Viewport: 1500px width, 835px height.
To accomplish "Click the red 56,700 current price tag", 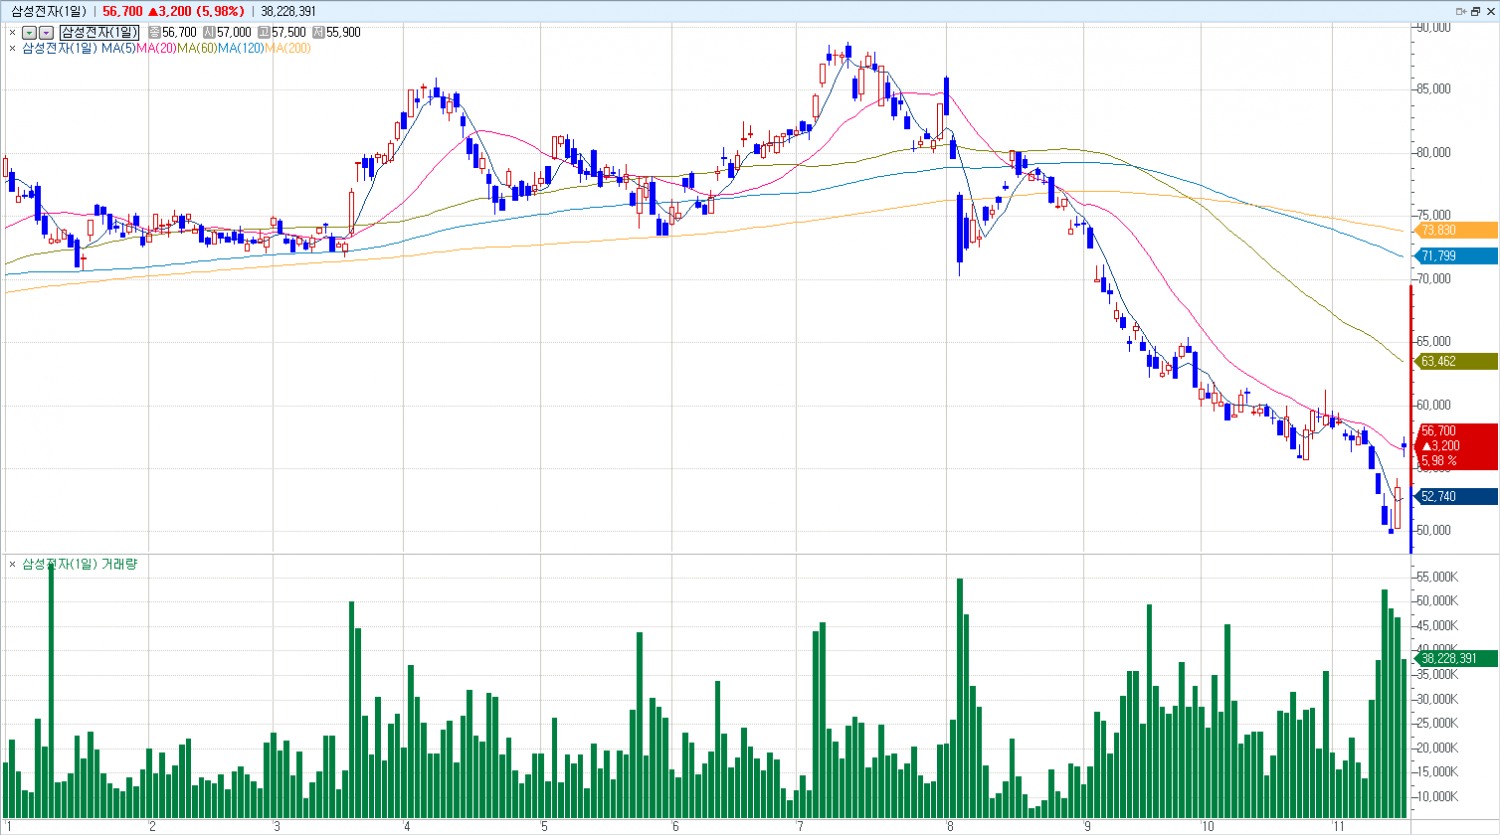I will pos(1456,446).
